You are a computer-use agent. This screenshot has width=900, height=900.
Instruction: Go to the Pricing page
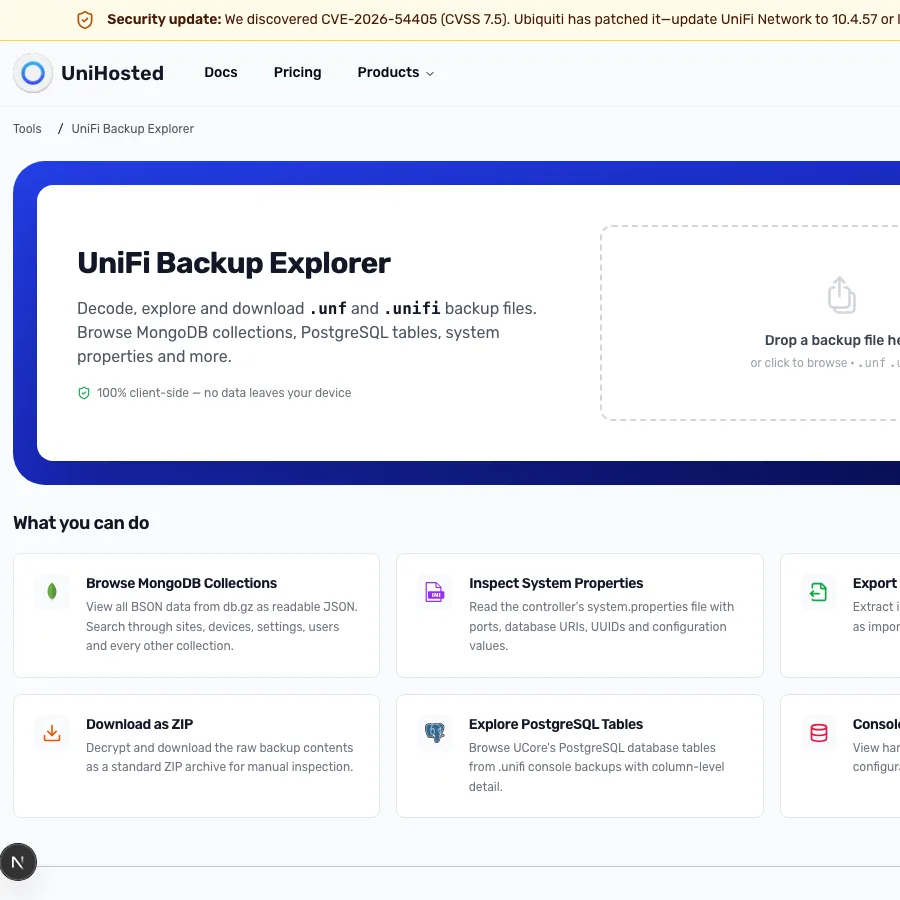pos(297,72)
